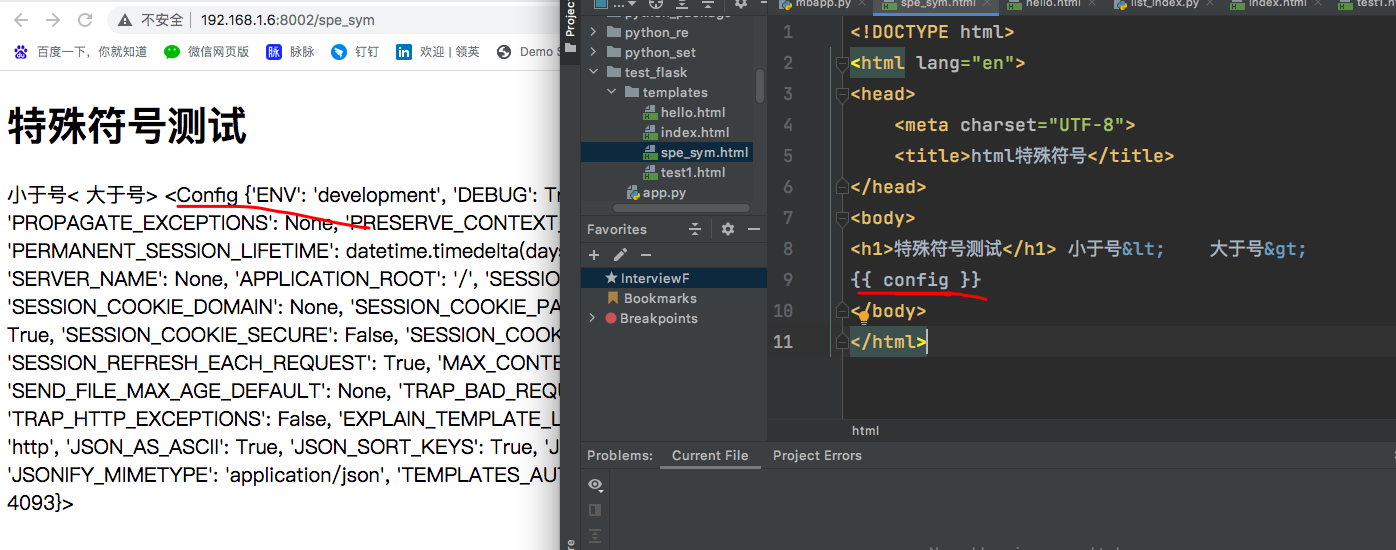Open test1.html in project tree
Viewport: 1396px width, 550px height.
[685, 172]
